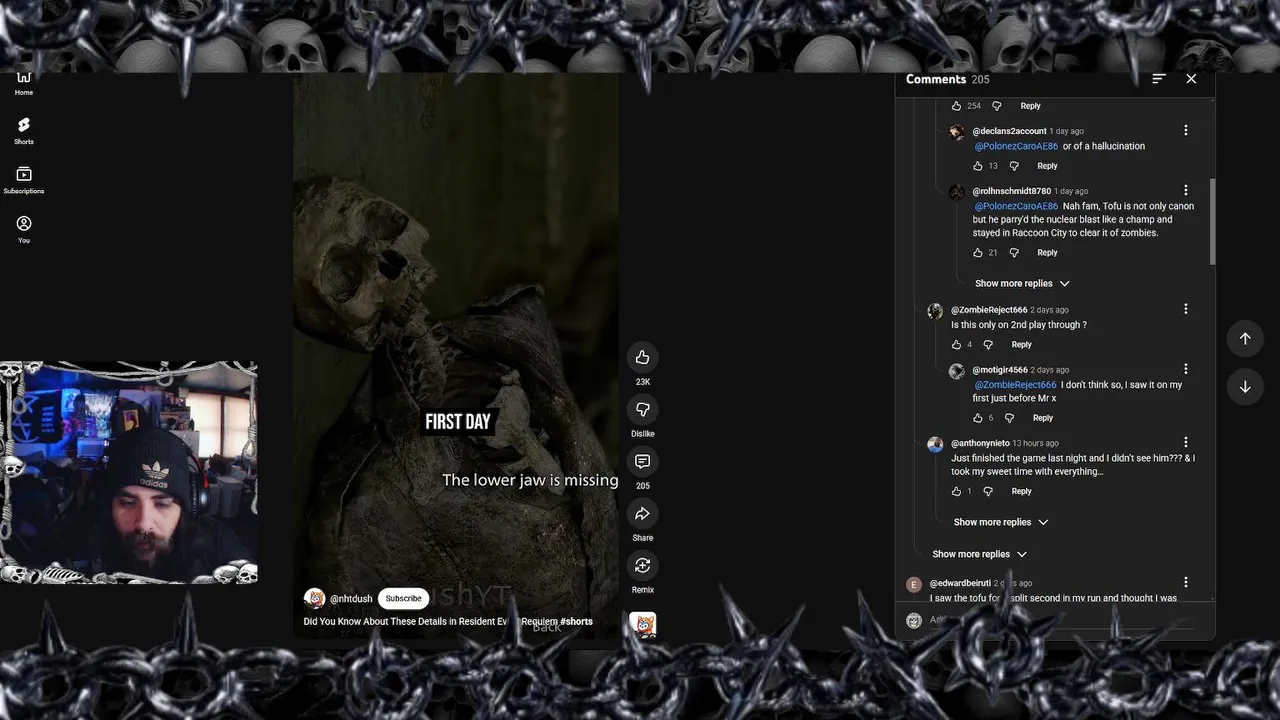Expand Show more replies below rolhnschmidt8780

(1022, 283)
